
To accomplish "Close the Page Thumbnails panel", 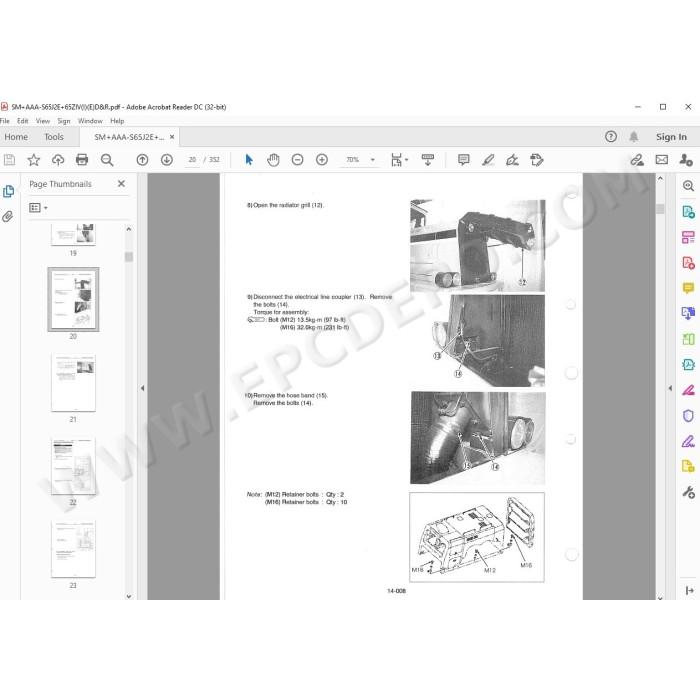I will (x=121, y=183).
